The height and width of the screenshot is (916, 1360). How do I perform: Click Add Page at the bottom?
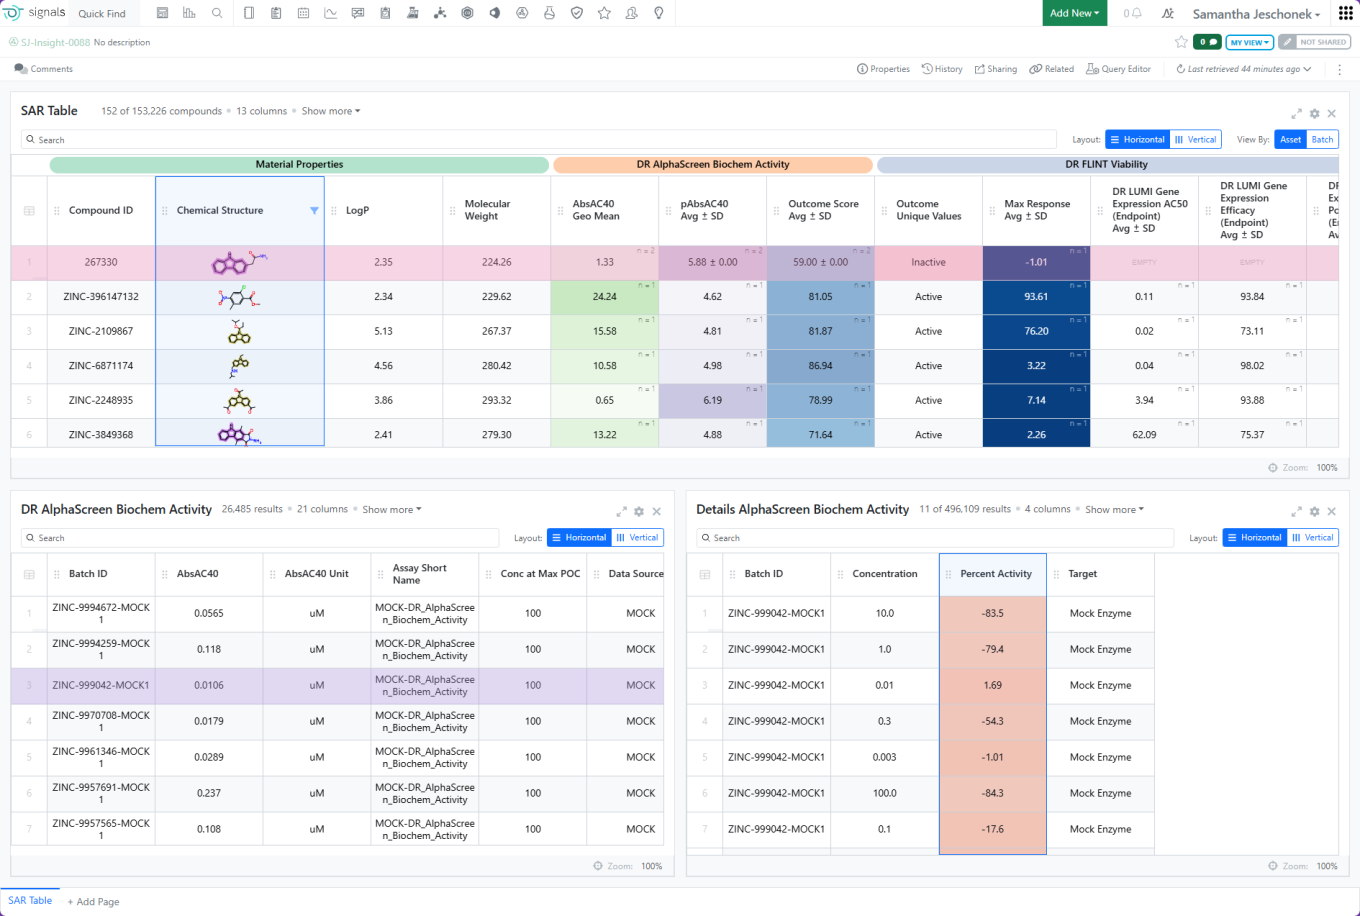click(93, 901)
